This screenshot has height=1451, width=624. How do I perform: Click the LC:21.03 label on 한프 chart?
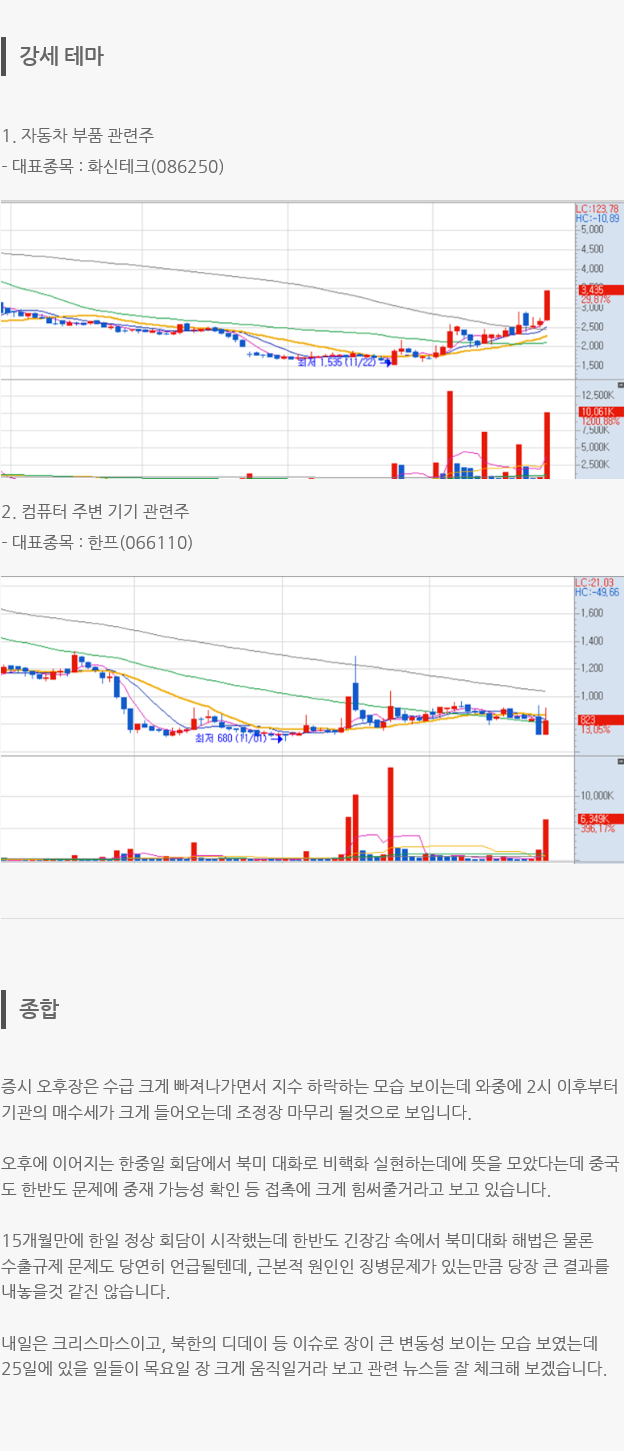tap(596, 582)
